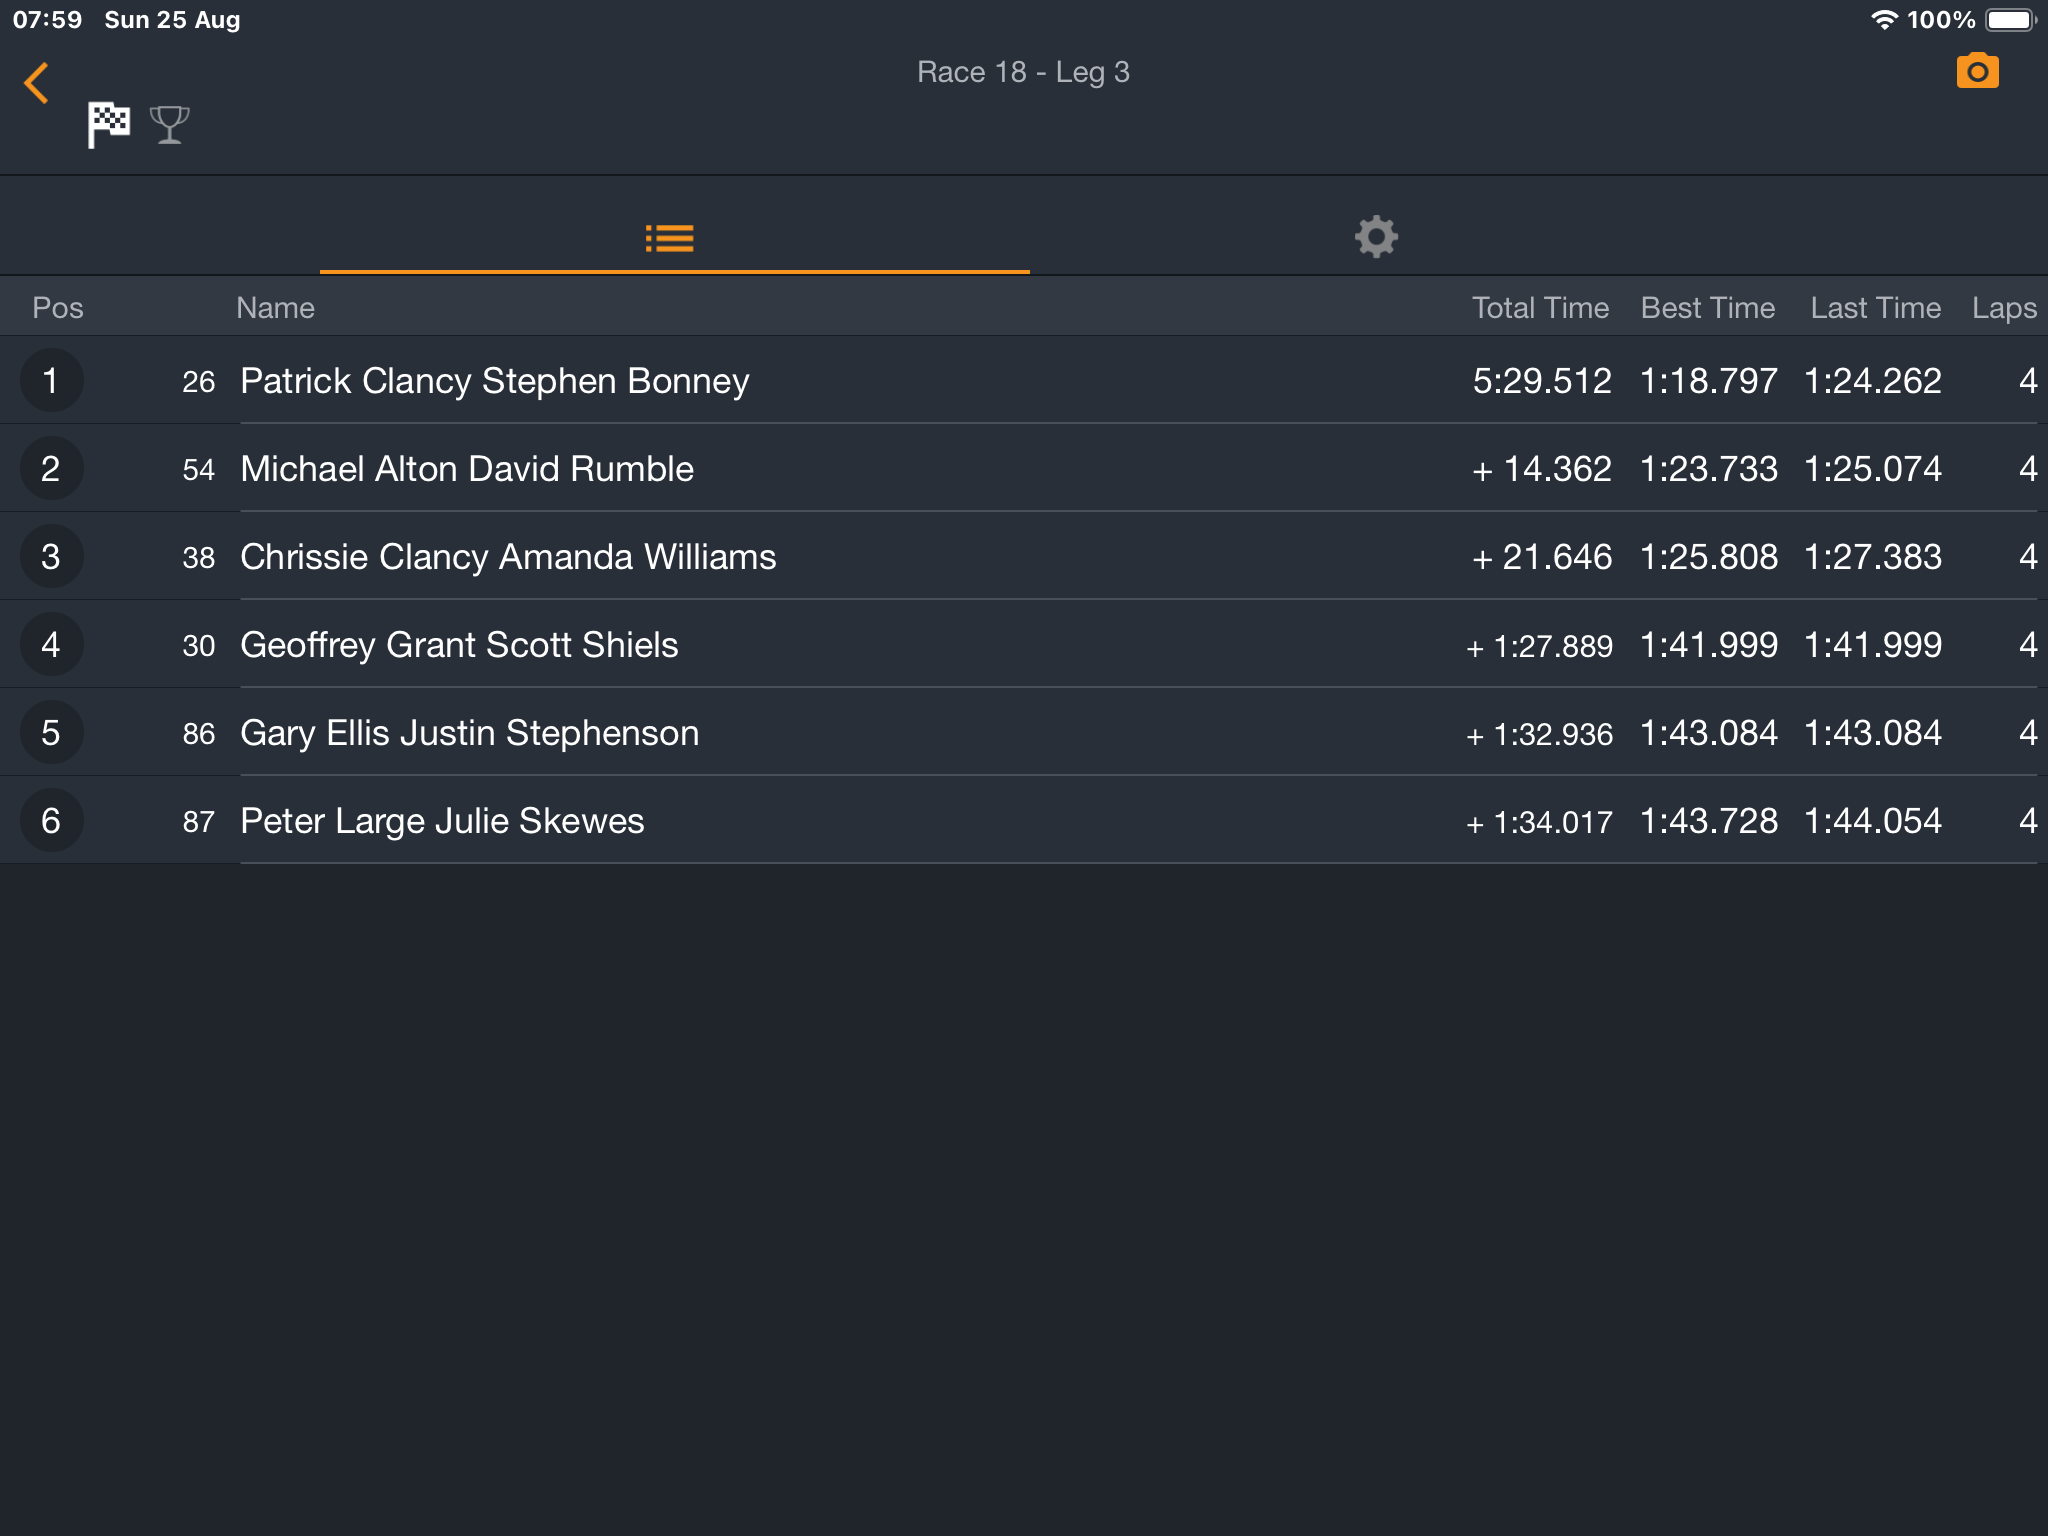The height and width of the screenshot is (1536, 2048).
Task: Select Patrick Clancy Stephen Bonney row
Action: 1024,380
